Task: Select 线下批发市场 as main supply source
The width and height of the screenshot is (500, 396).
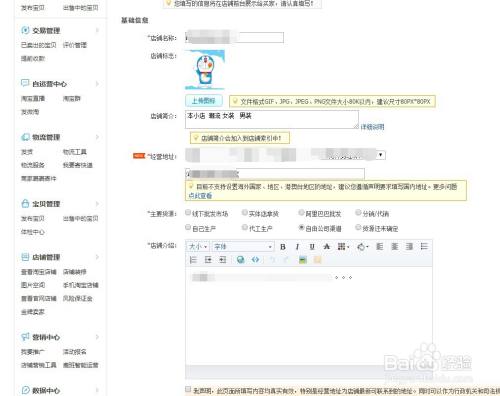Action: tap(188, 213)
